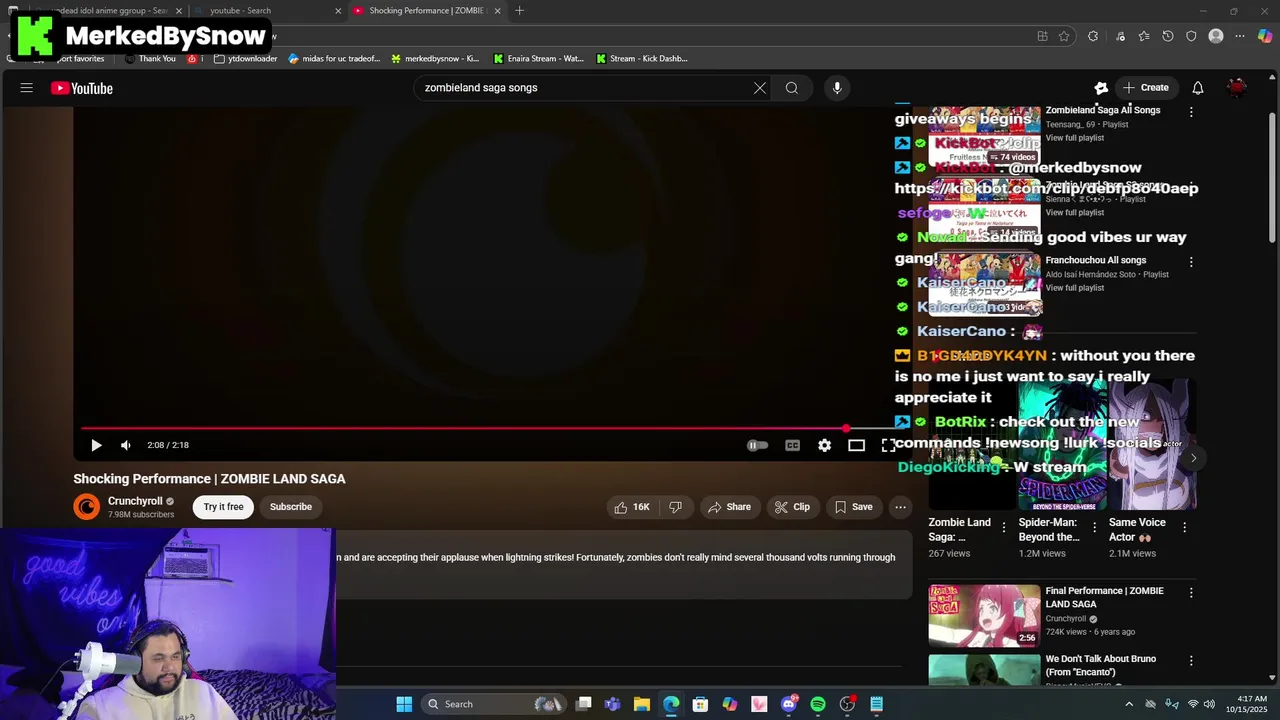
Task: Open options for Same Voice Actor short
Action: coord(1185,527)
